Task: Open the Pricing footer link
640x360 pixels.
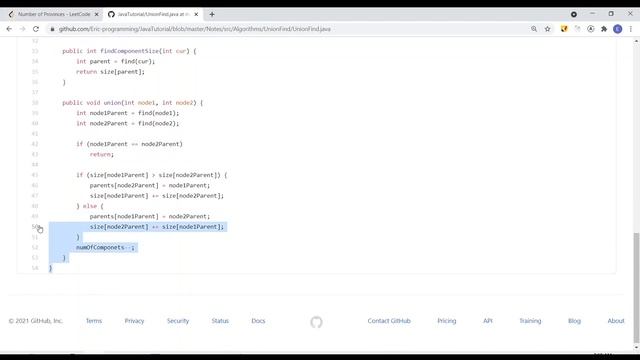Action: click(x=447, y=321)
